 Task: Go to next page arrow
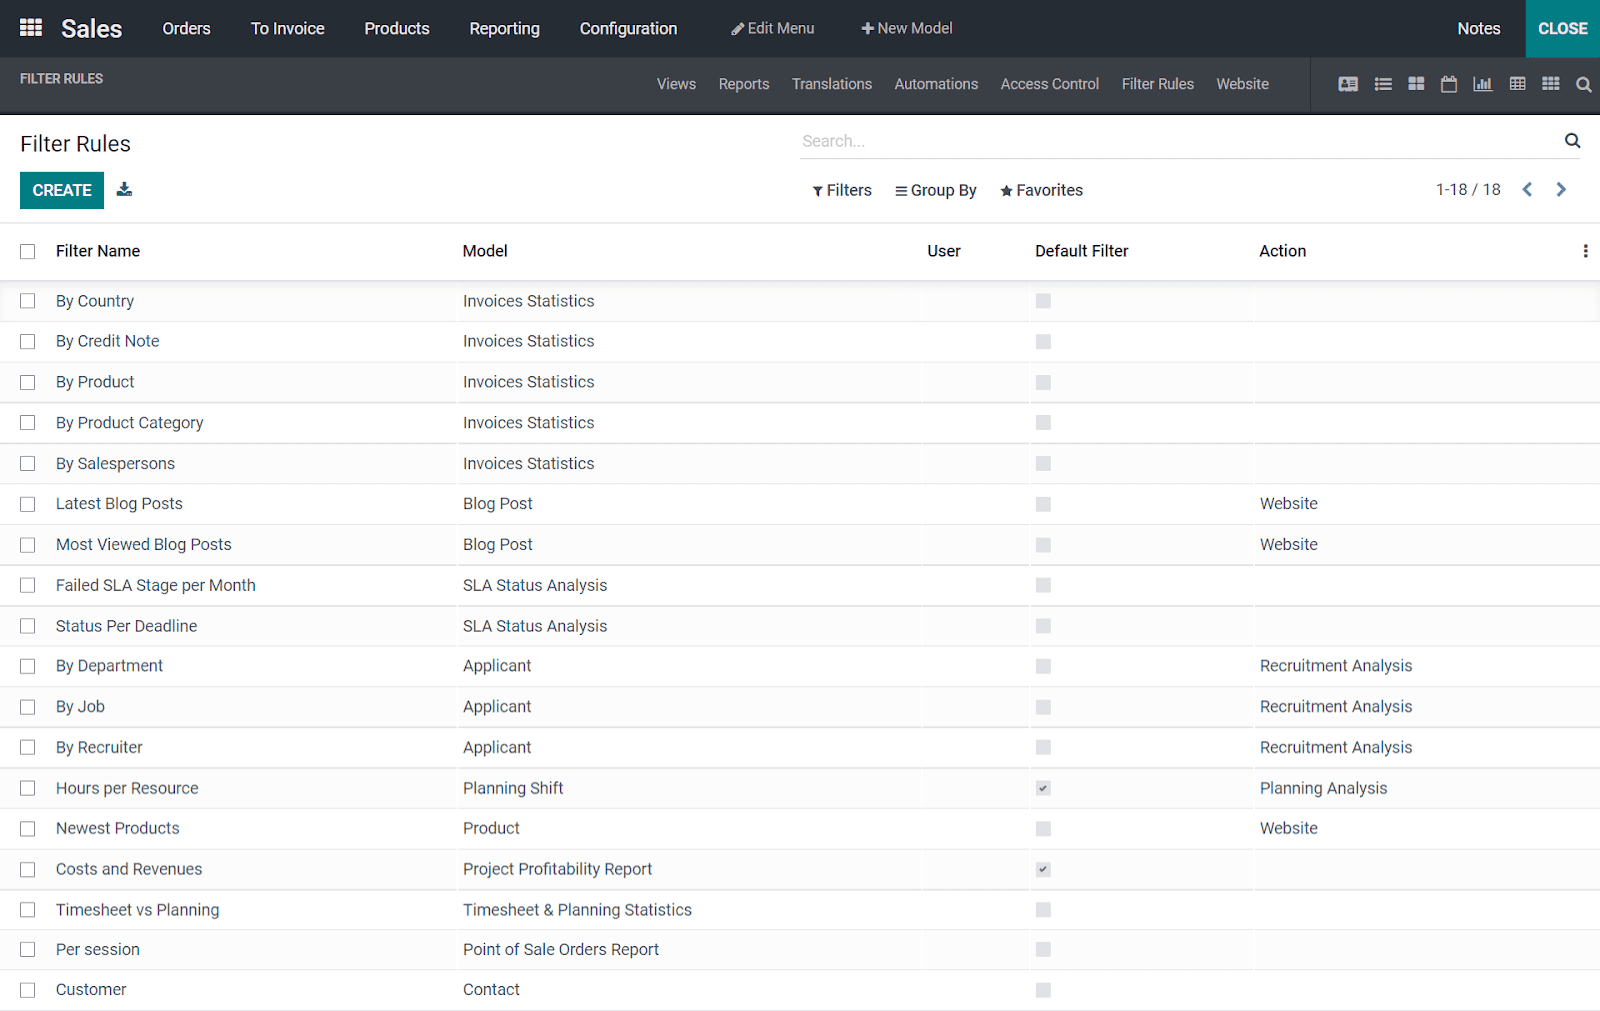point(1561,190)
